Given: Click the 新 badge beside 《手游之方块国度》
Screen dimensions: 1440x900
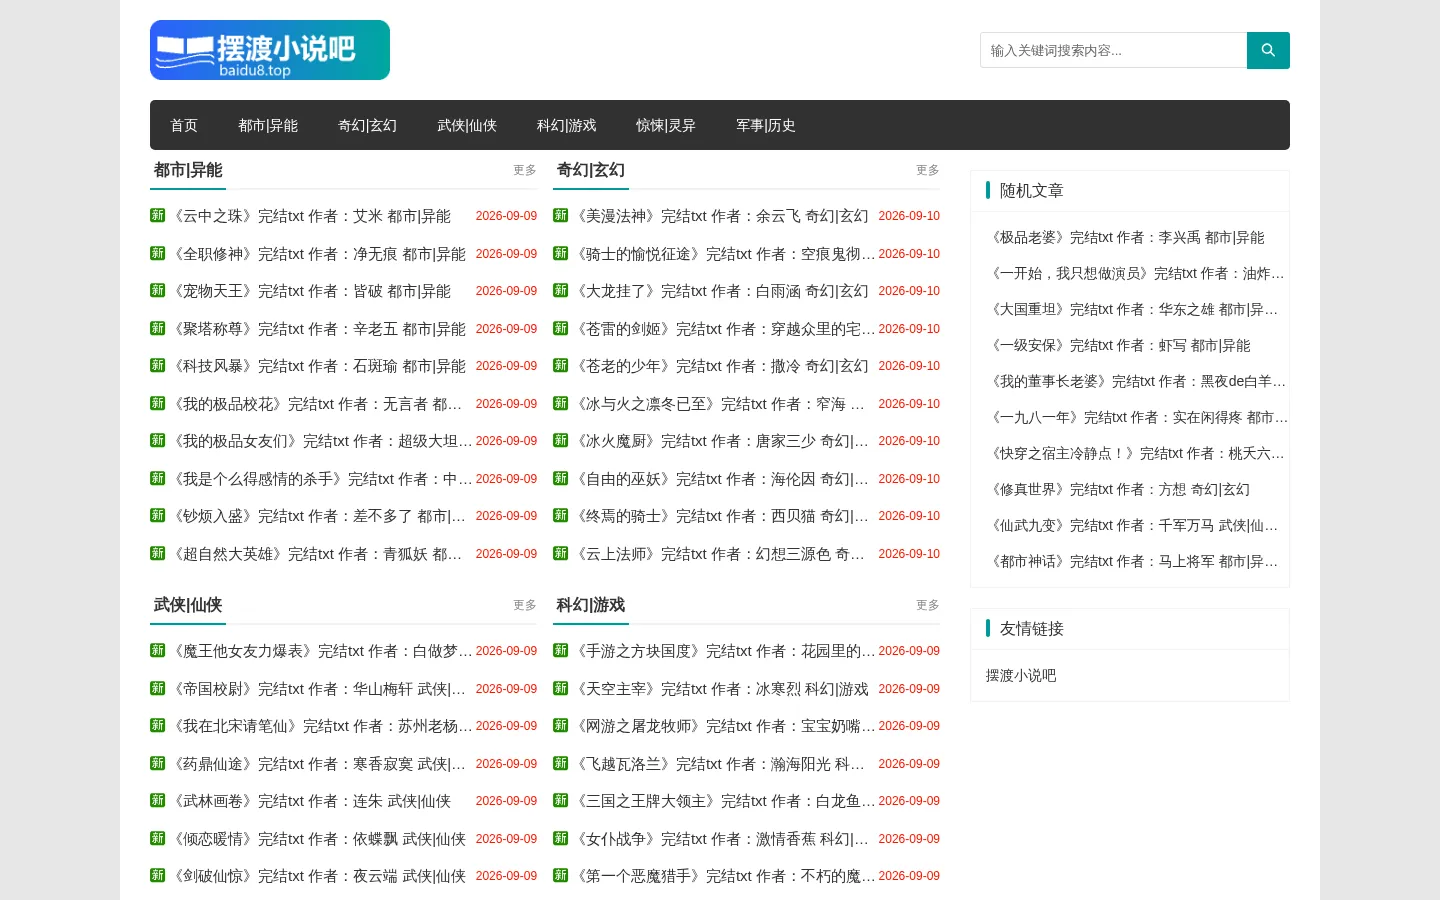Looking at the screenshot, I should point(561,651).
